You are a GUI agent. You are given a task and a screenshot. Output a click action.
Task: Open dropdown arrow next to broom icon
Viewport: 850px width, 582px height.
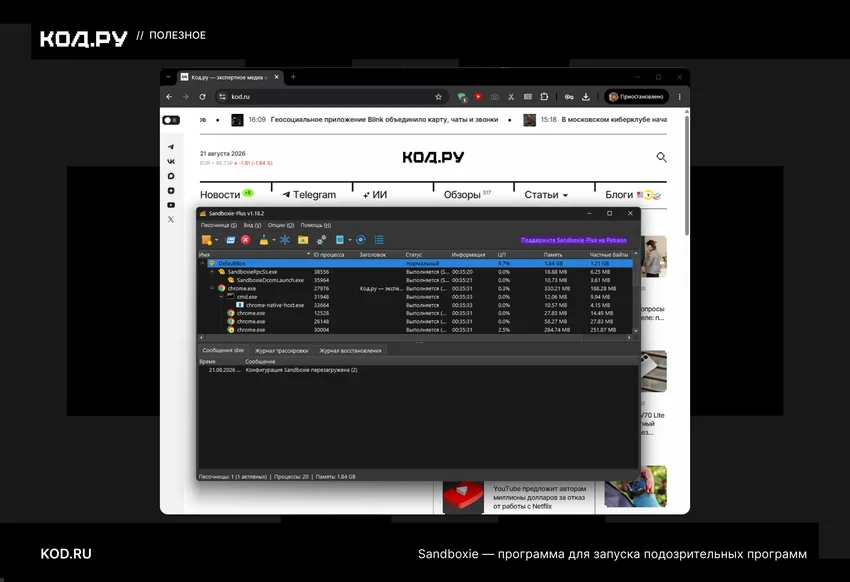[274, 240]
